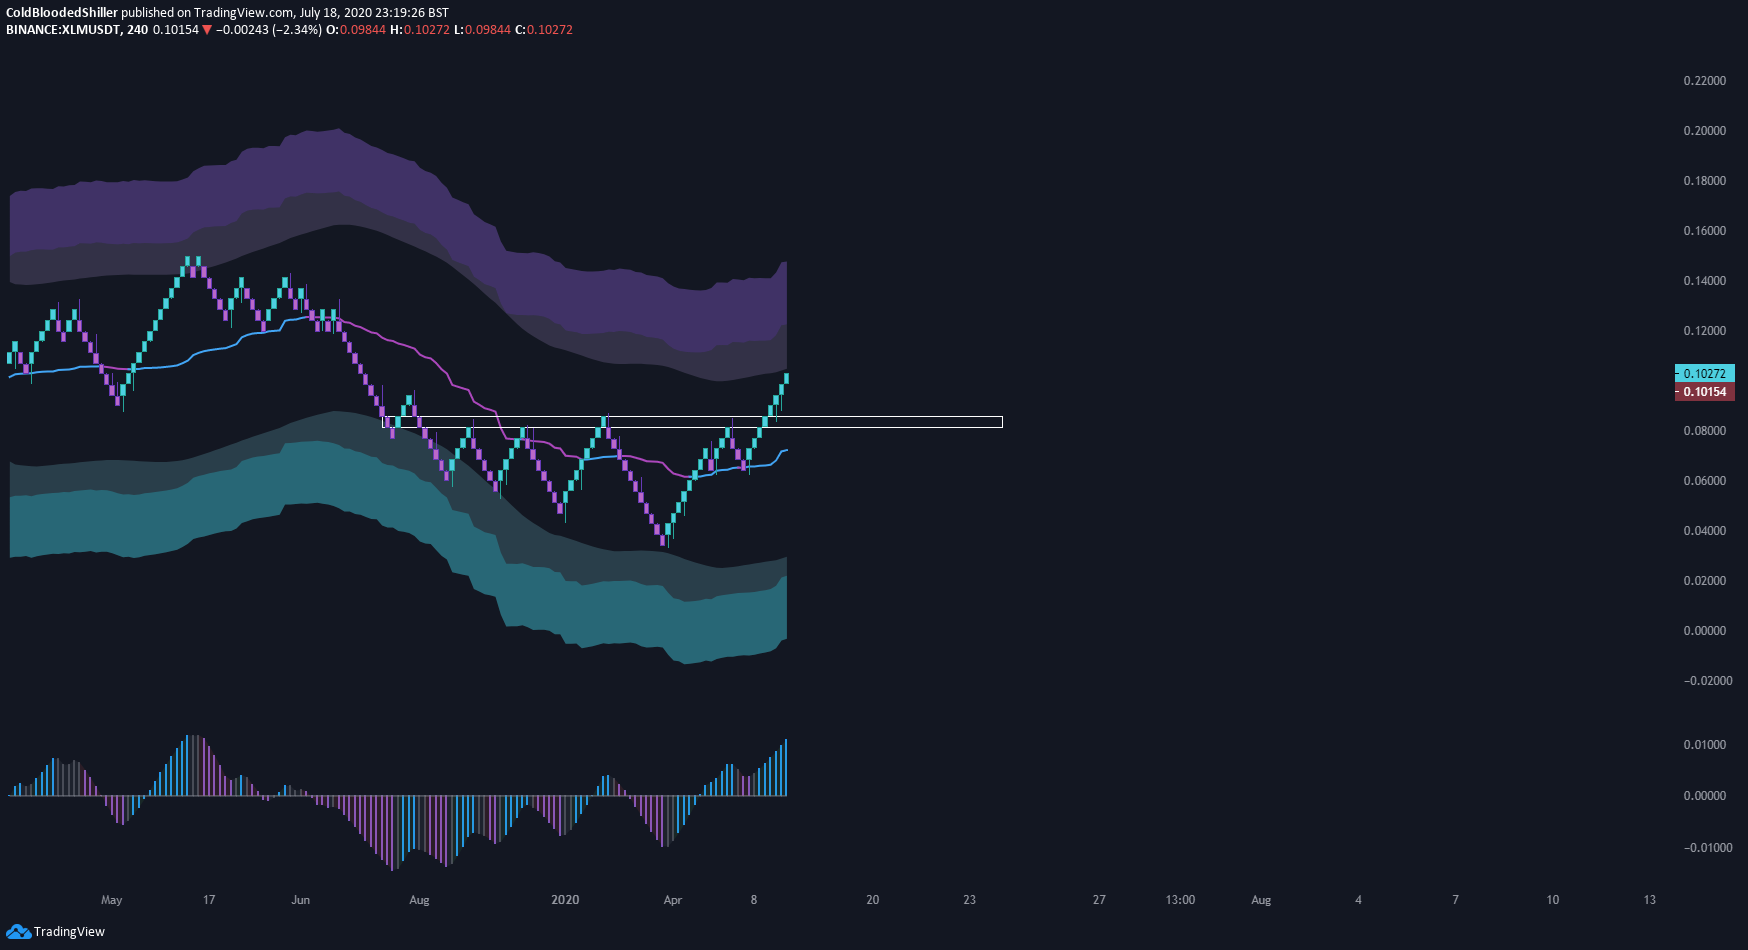Click the 240 interval value in header
1748x950 pixels.
point(138,30)
